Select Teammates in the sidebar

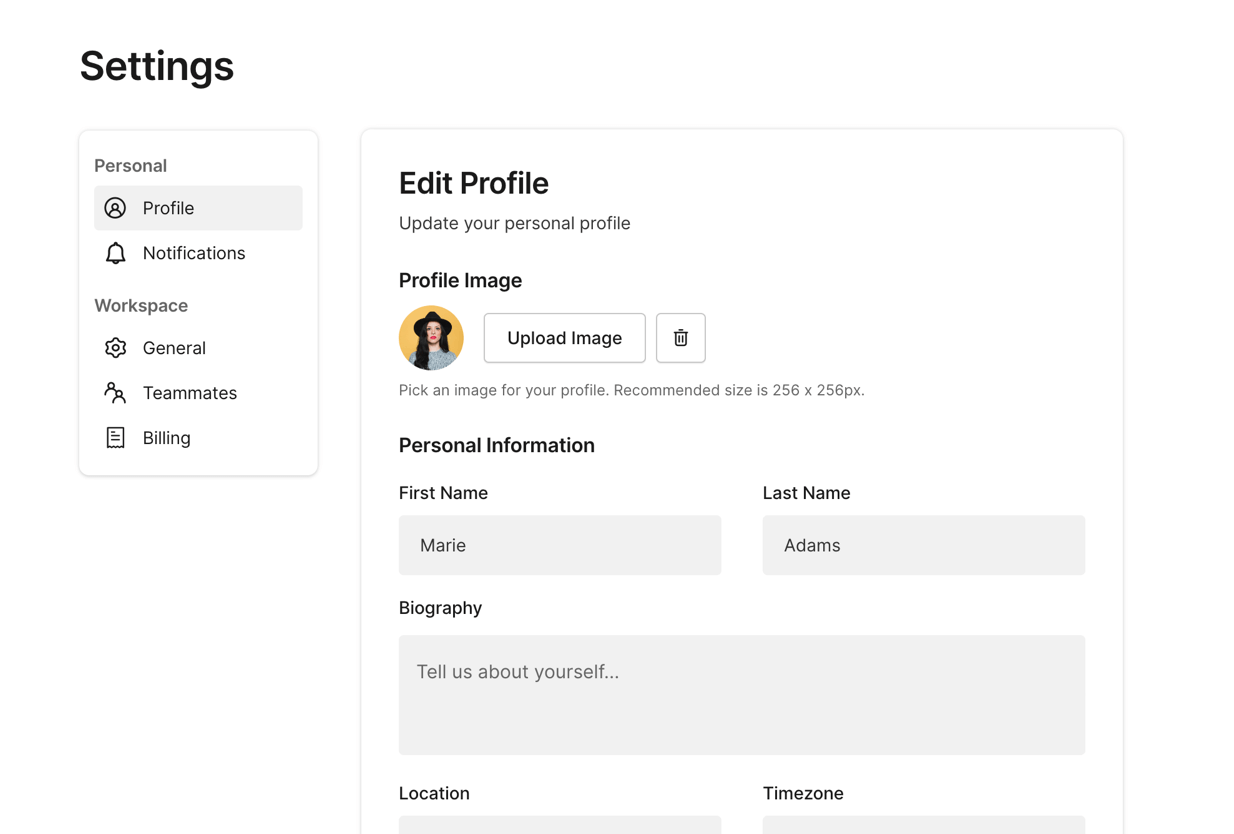(x=190, y=393)
